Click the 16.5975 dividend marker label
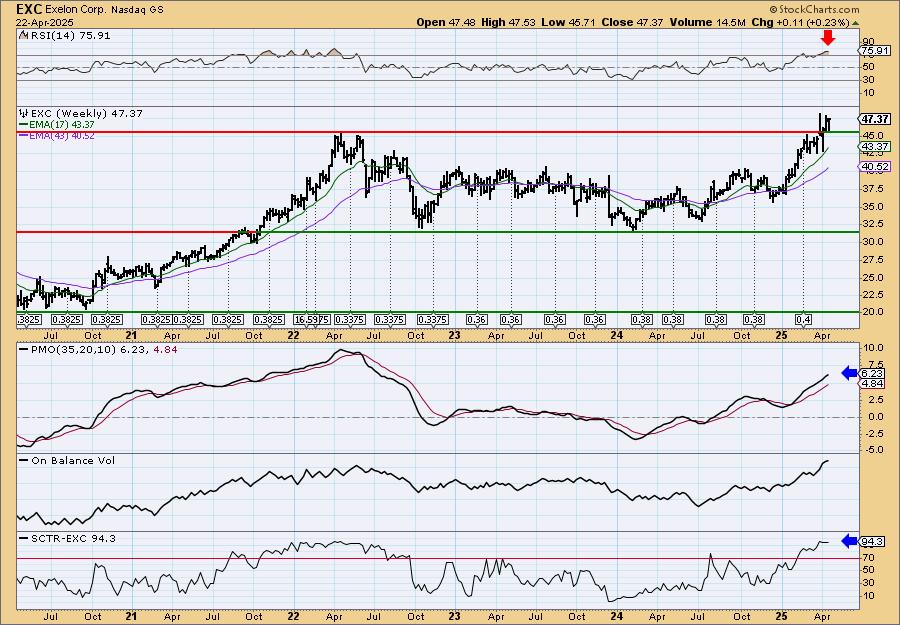Viewport: 900px width, 625px height. coord(311,320)
